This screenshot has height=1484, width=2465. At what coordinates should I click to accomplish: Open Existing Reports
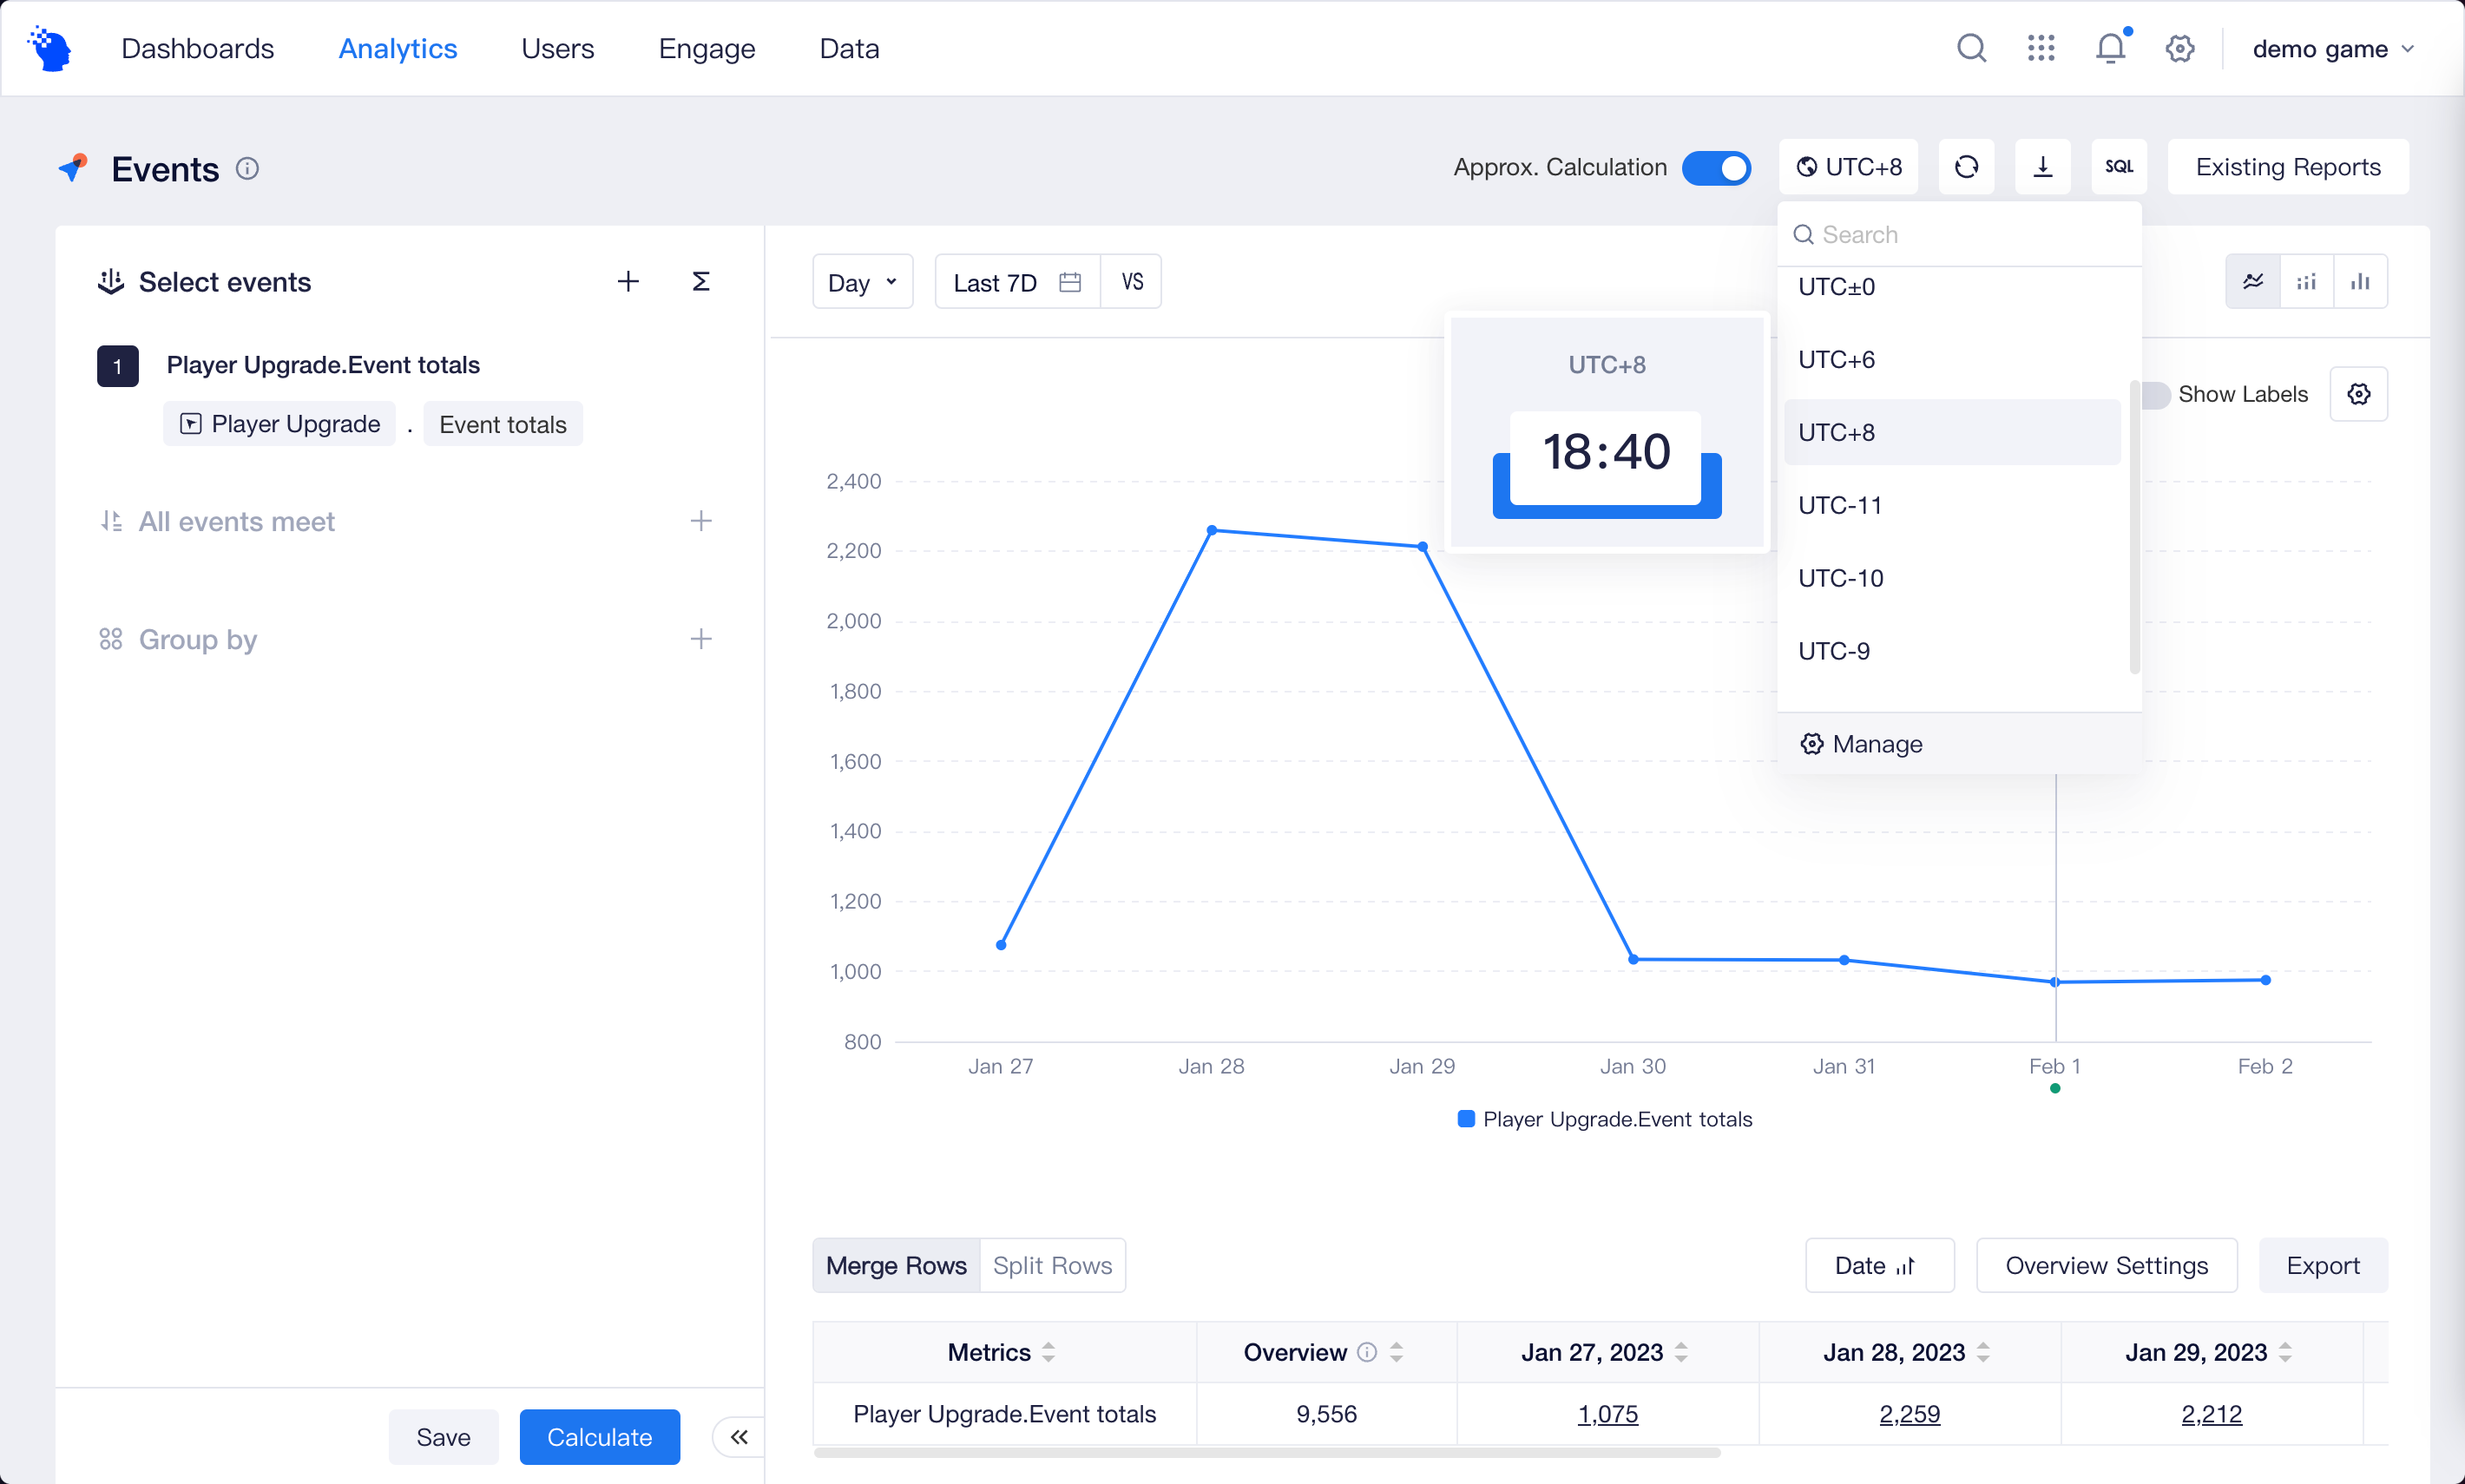click(x=2287, y=167)
